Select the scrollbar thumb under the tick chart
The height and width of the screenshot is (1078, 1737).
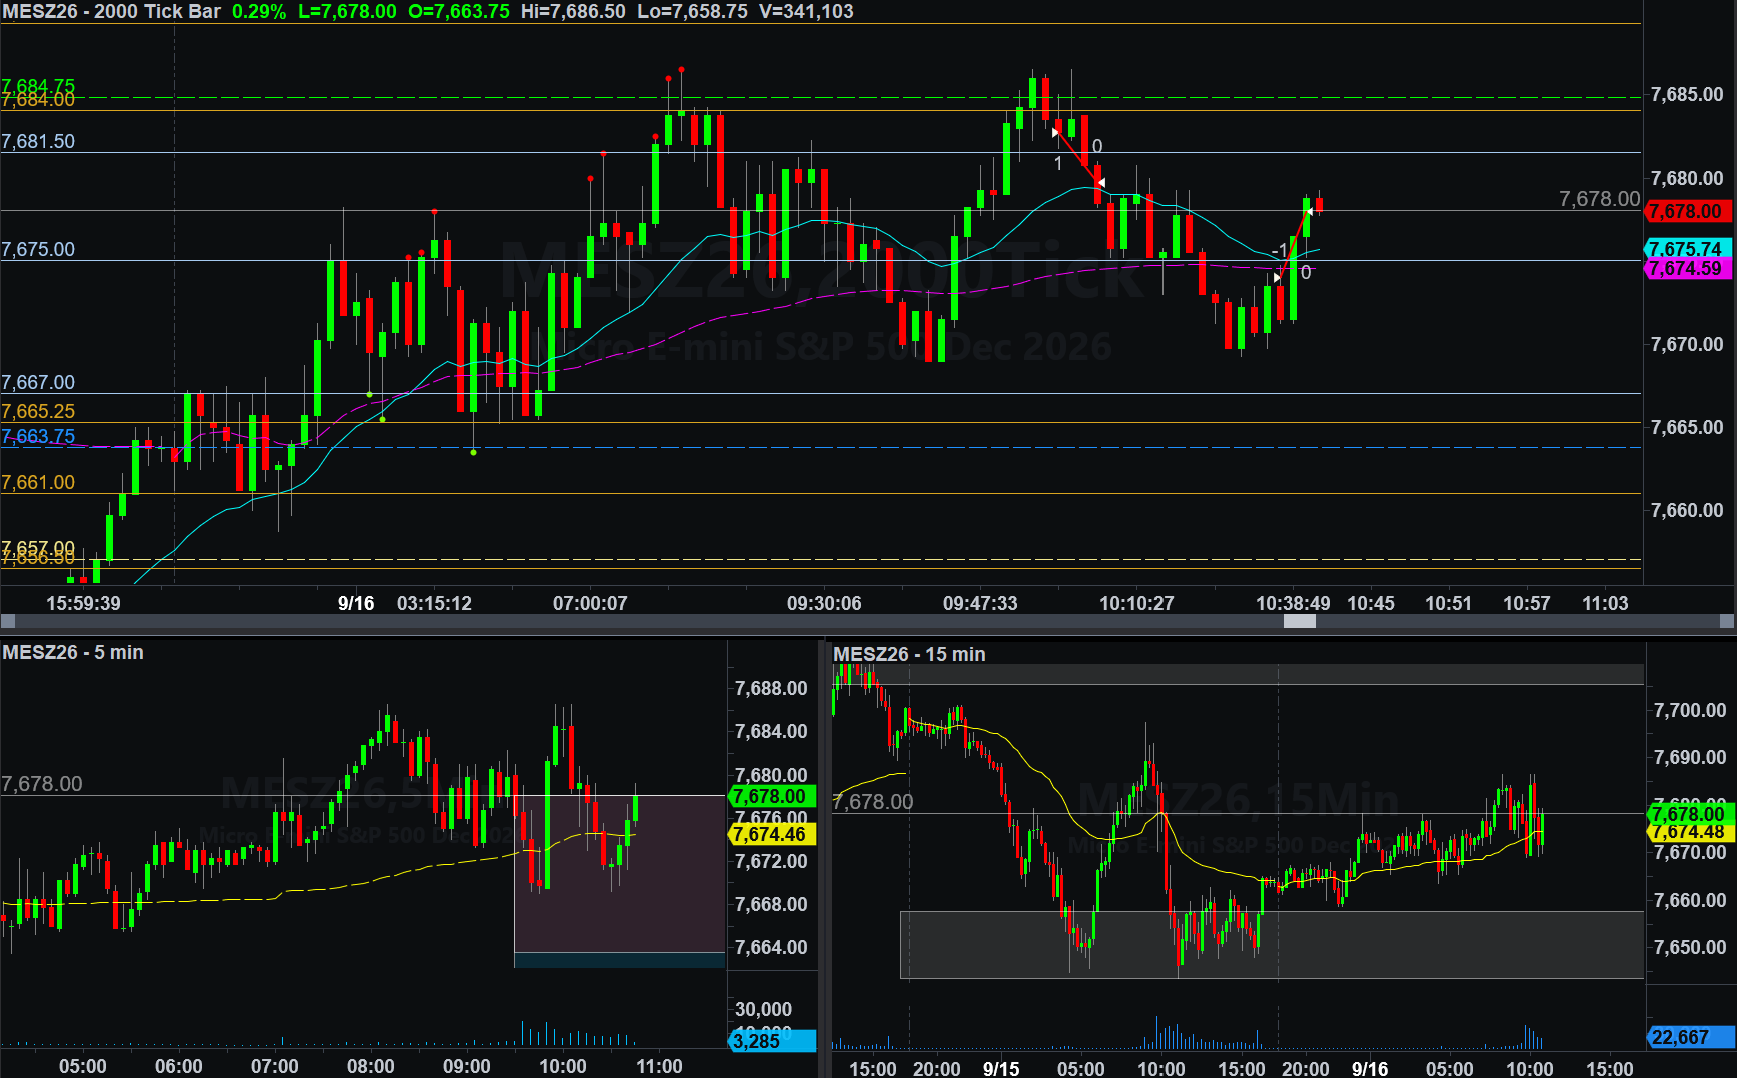1299,621
